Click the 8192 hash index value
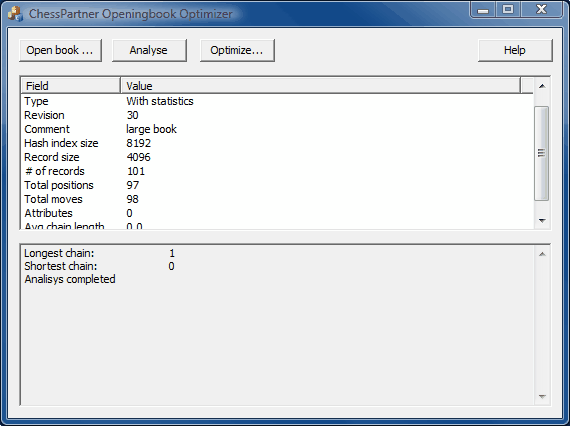This screenshot has height=426, width=570. pos(139,143)
